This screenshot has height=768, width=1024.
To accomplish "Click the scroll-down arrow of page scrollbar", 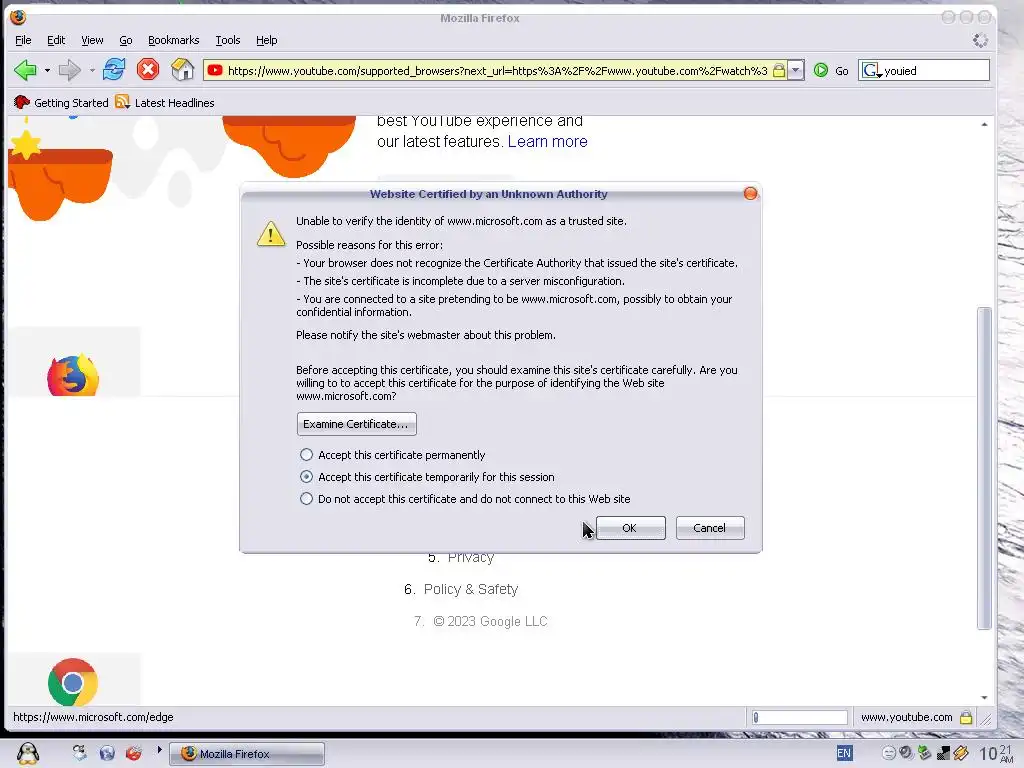I will pyautogui.click(x=984, y=697).
